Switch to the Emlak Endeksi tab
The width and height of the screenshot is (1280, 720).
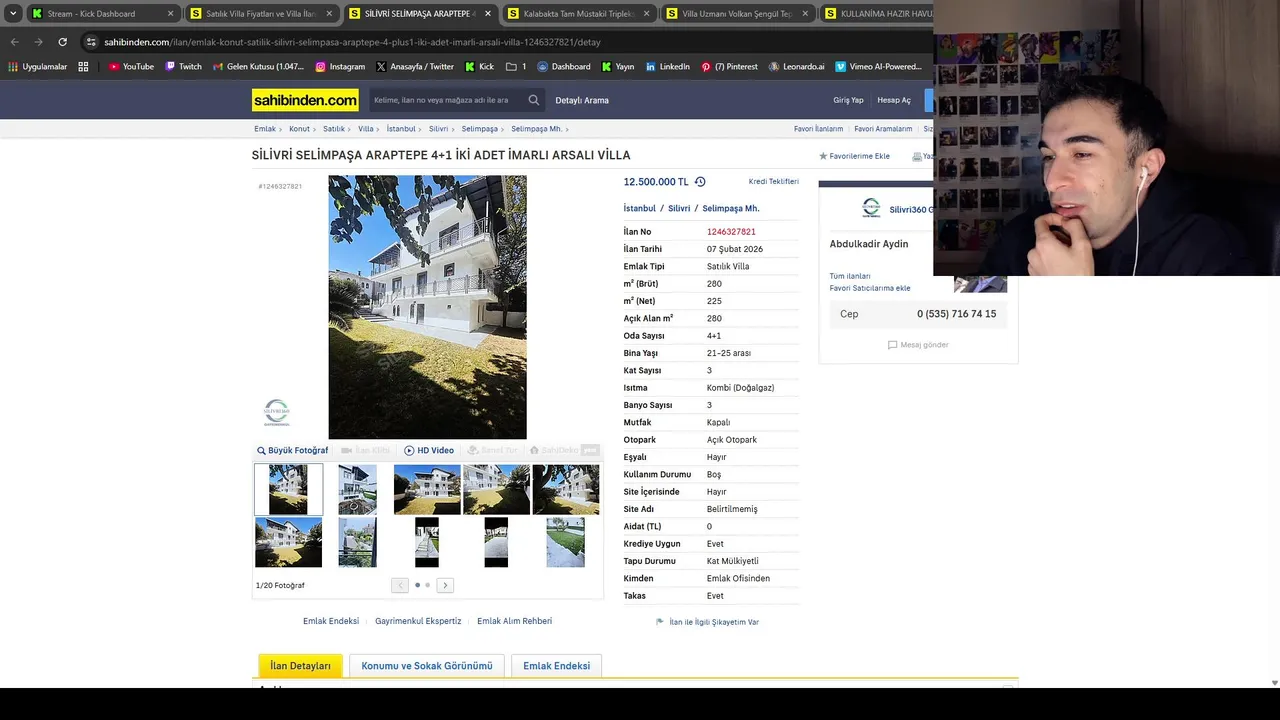[x=556, y=666]
